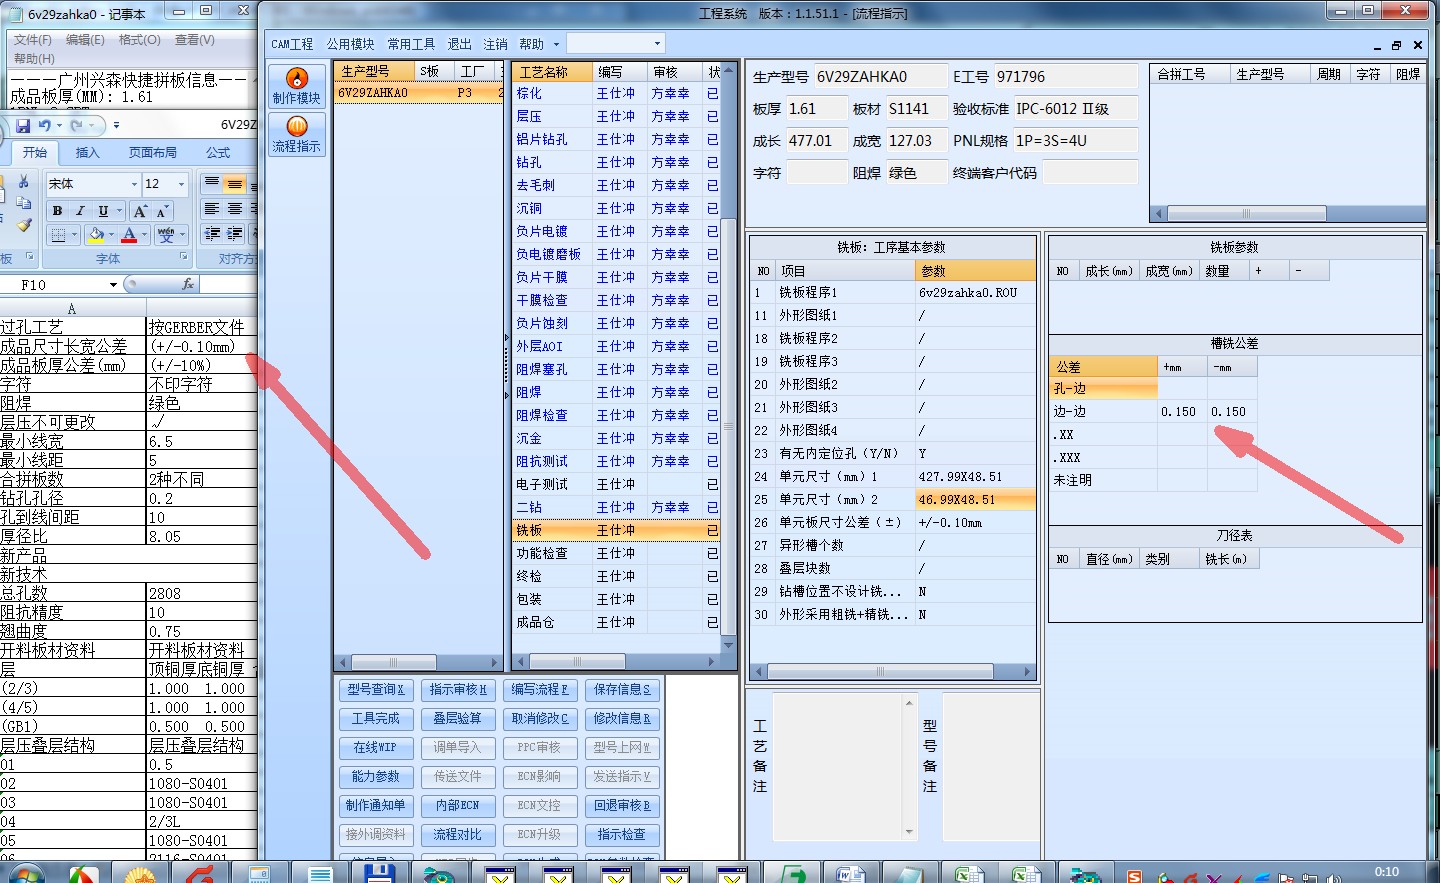The image size is (1440, 883).
Task: Click the 叠层验算 button
Action: pyautogui.click(x=458, y=718)
